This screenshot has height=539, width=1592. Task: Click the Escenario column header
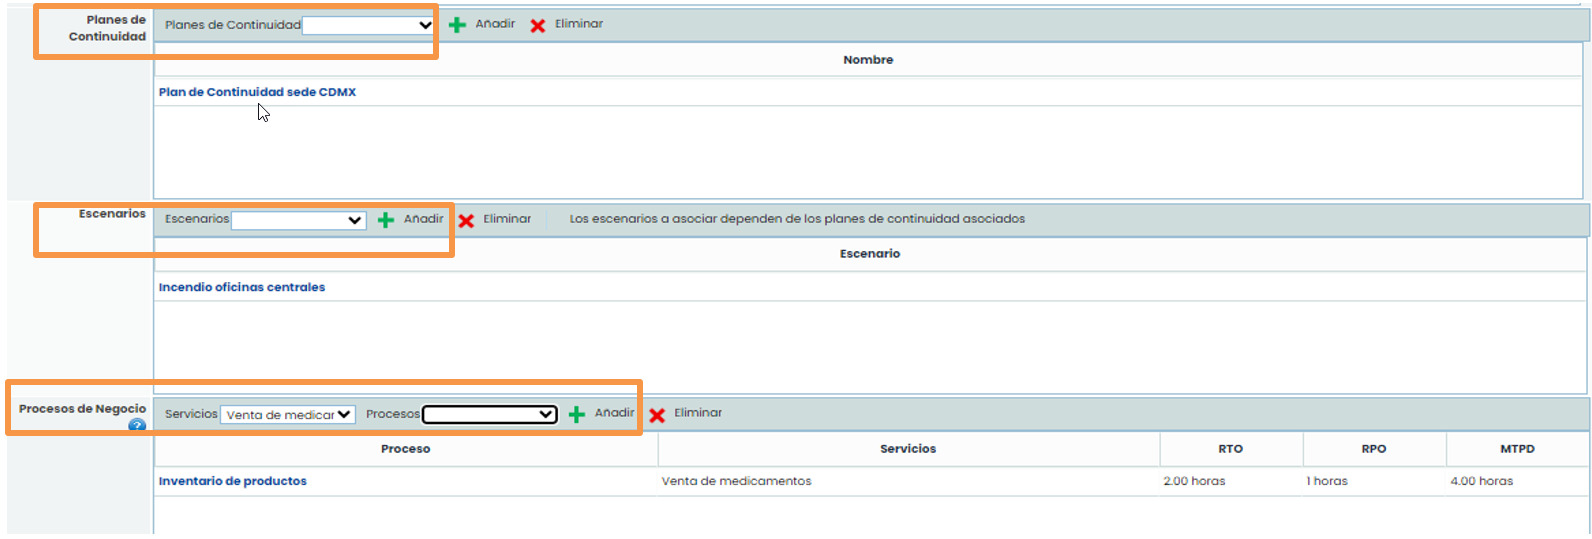[x=869, y=254]
